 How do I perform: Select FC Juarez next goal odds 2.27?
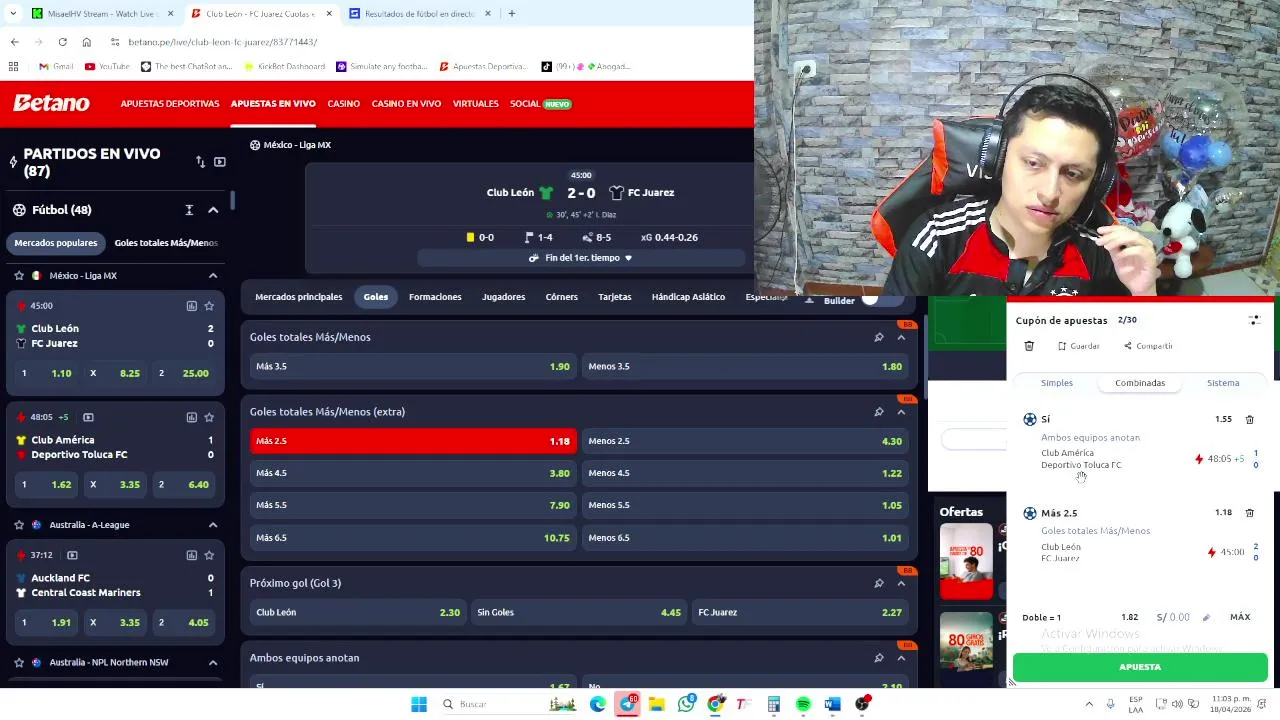pyautogui.click(x=800, y=612)
